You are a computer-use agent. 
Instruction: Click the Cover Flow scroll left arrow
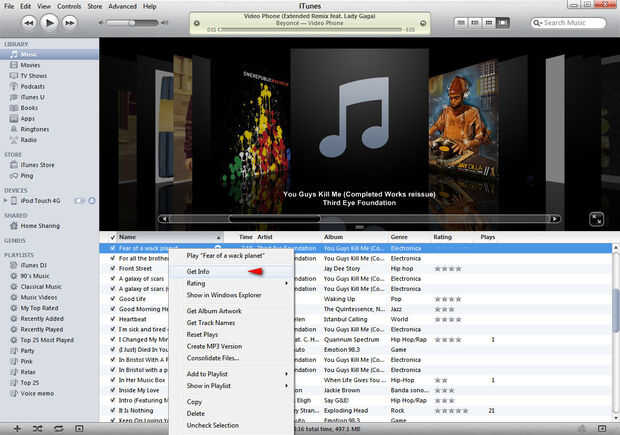pyautogui.click(x=164, y=219)
